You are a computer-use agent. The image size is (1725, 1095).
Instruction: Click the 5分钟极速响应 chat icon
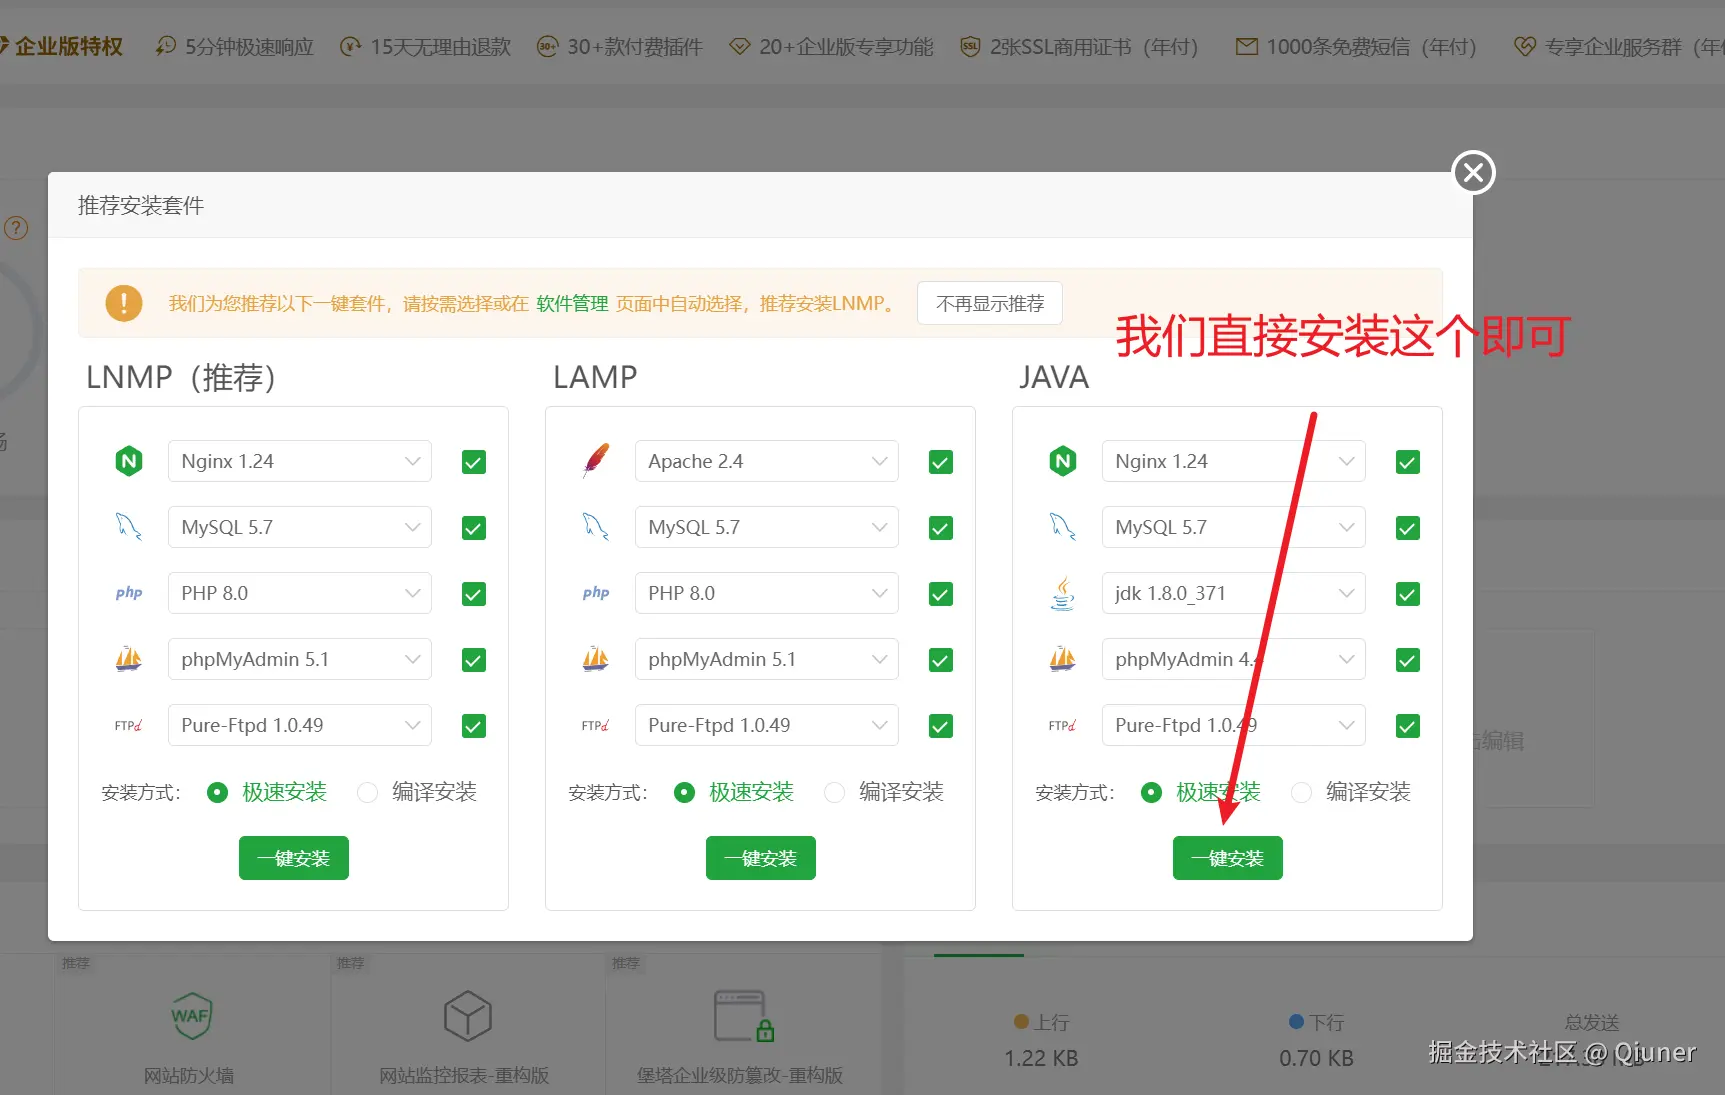[x=166, y=46]
